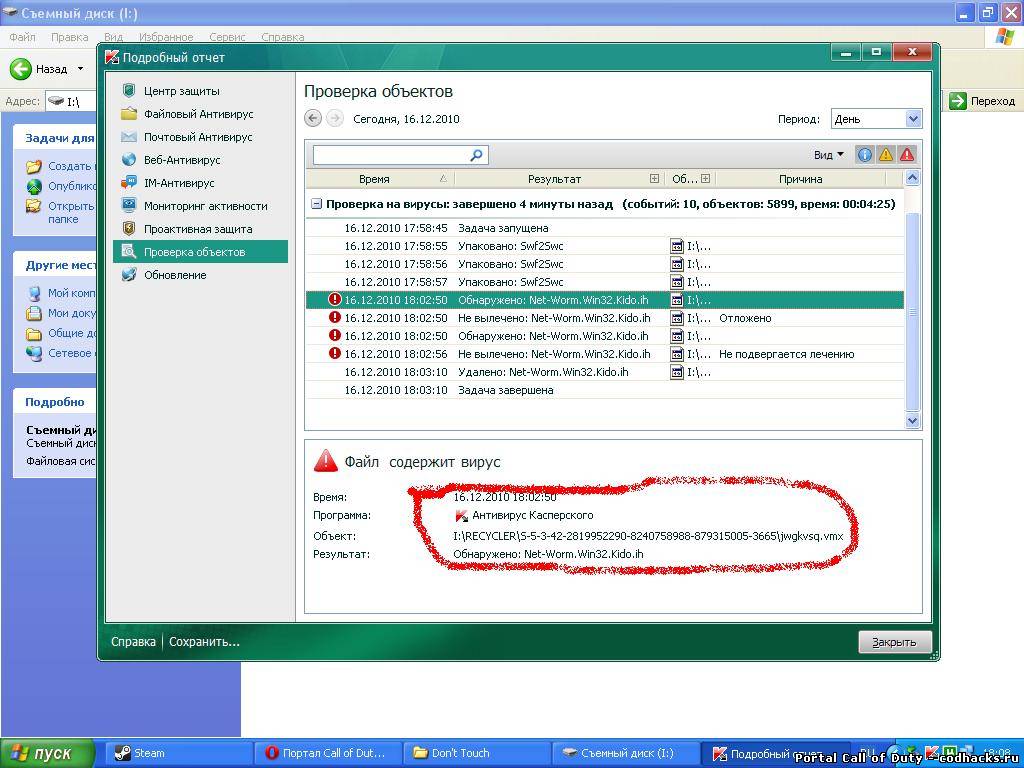Click the report search input field
The height and width of the screenshot is (768, 1024).
(x=391, y=155)
